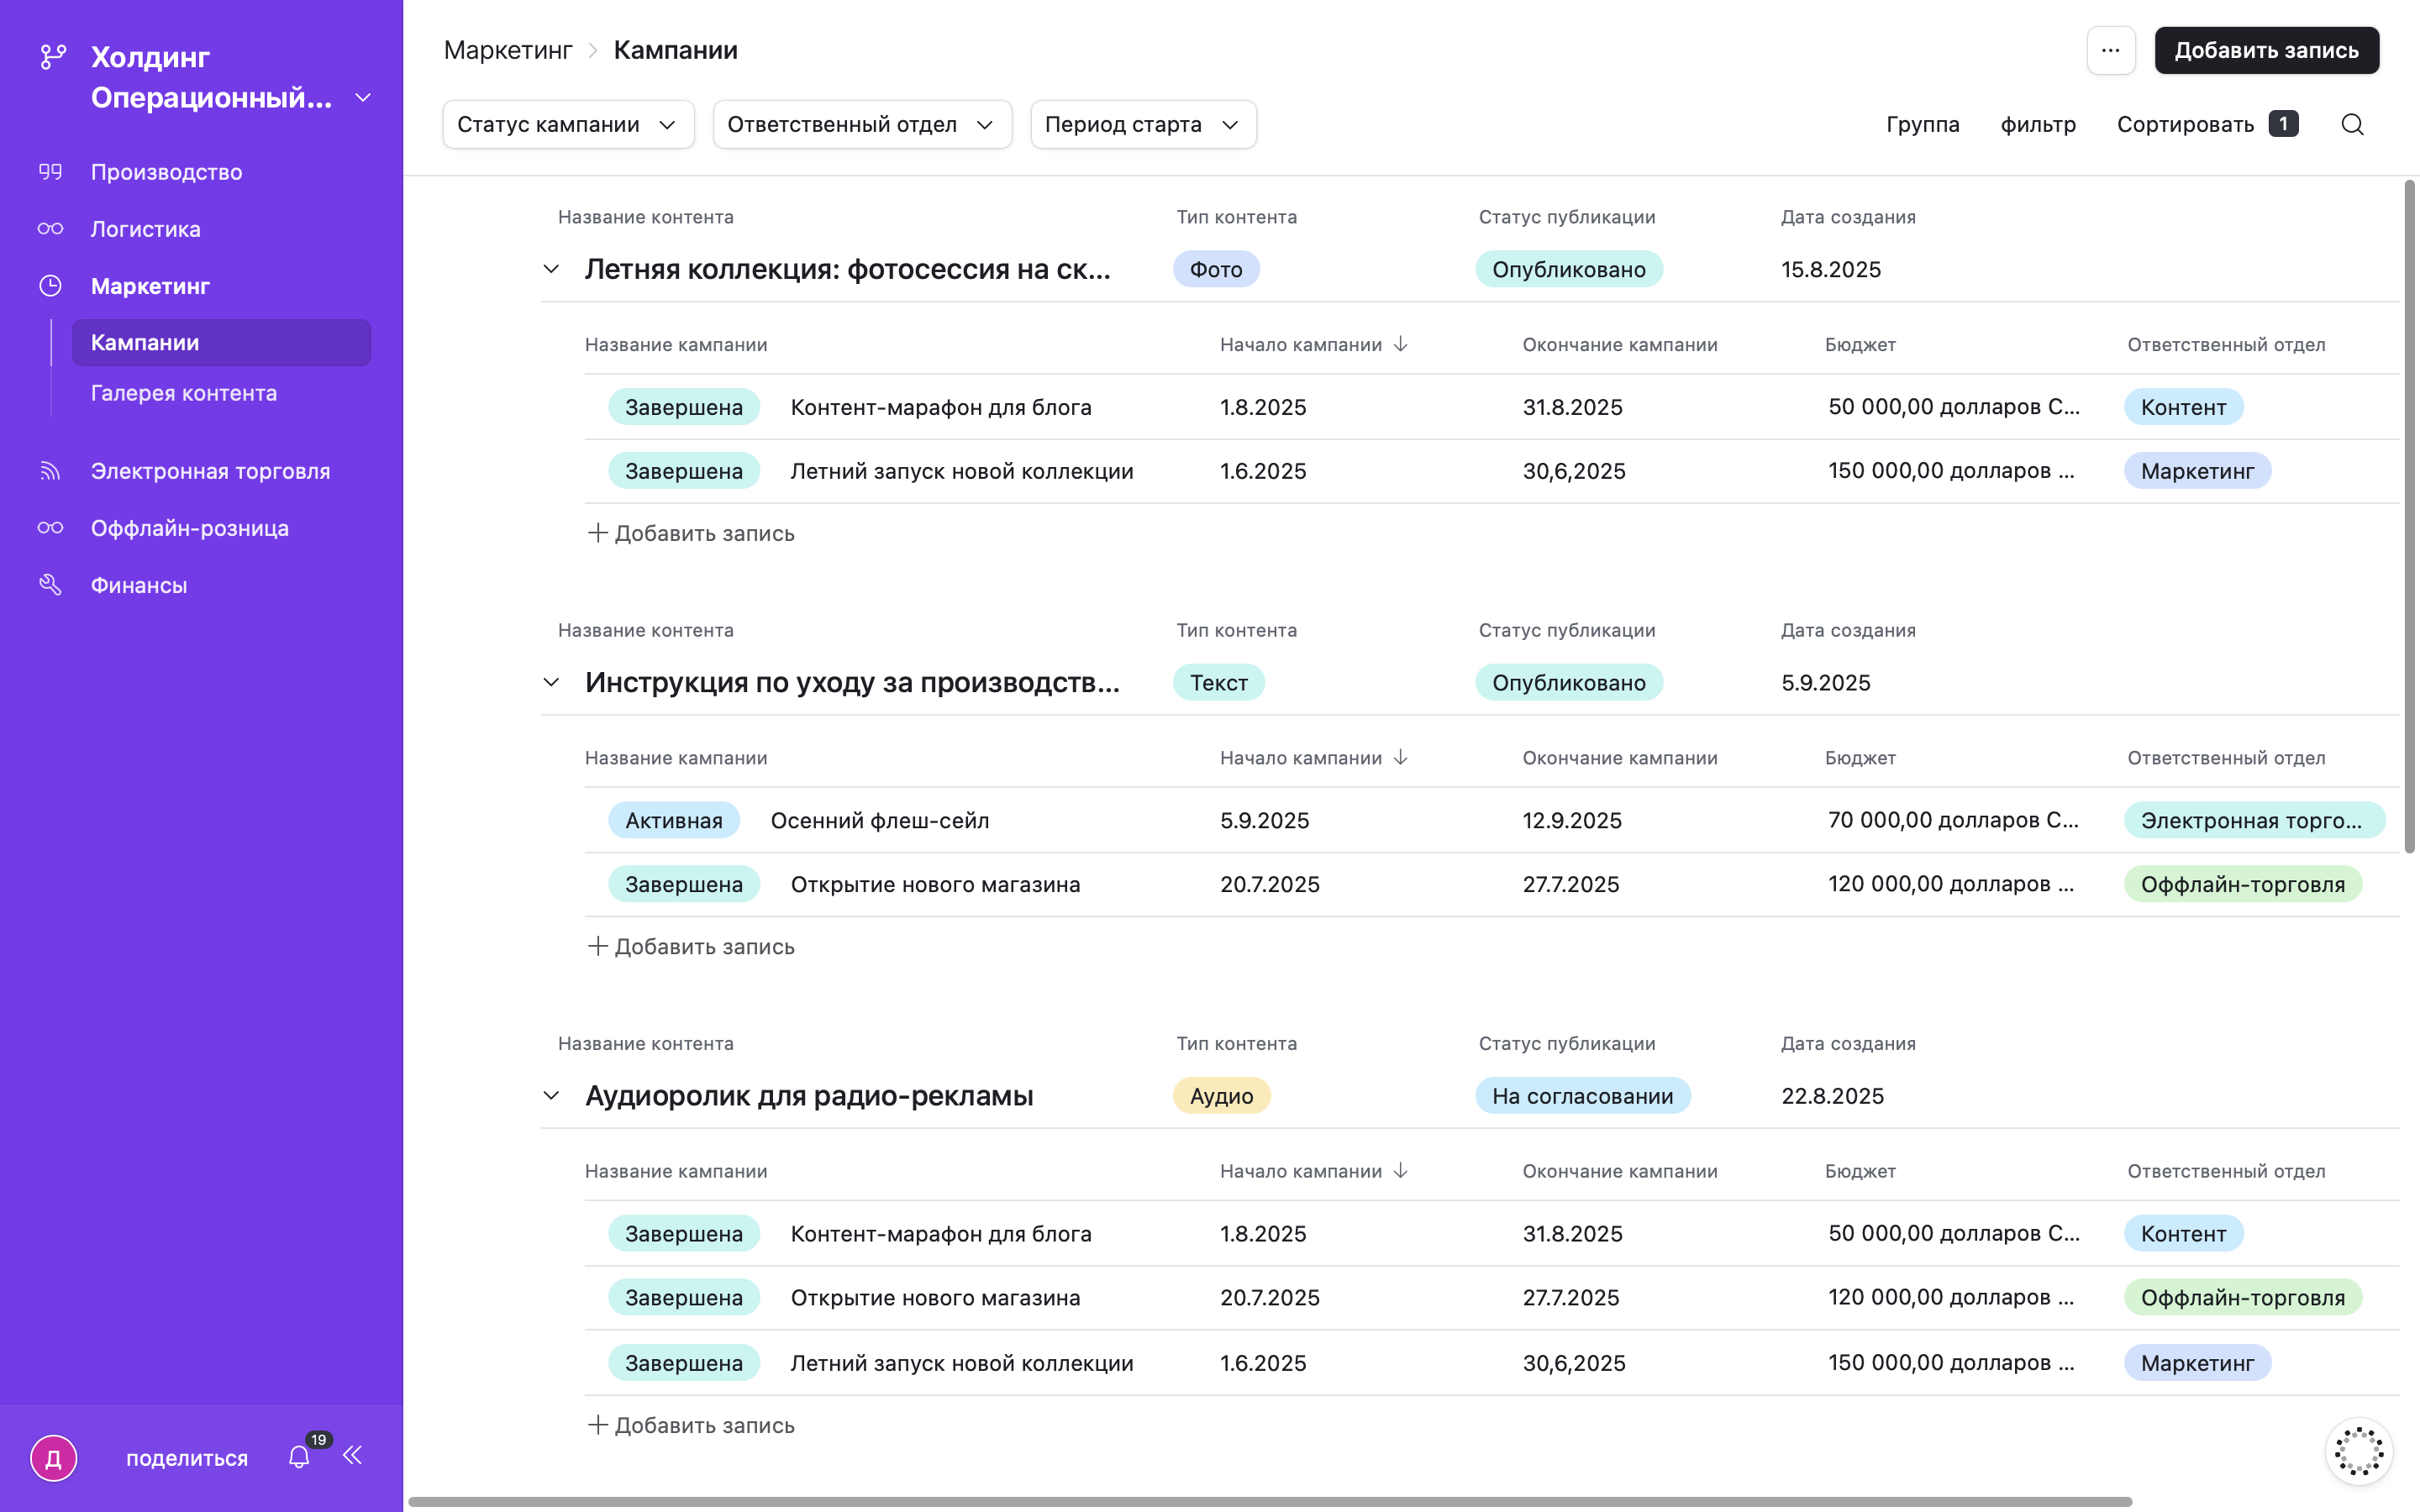Screen dimensions: 2420x1512
Task: Expand the Холдинг Операционный workspace switcher
Action: tap(362, 97)
